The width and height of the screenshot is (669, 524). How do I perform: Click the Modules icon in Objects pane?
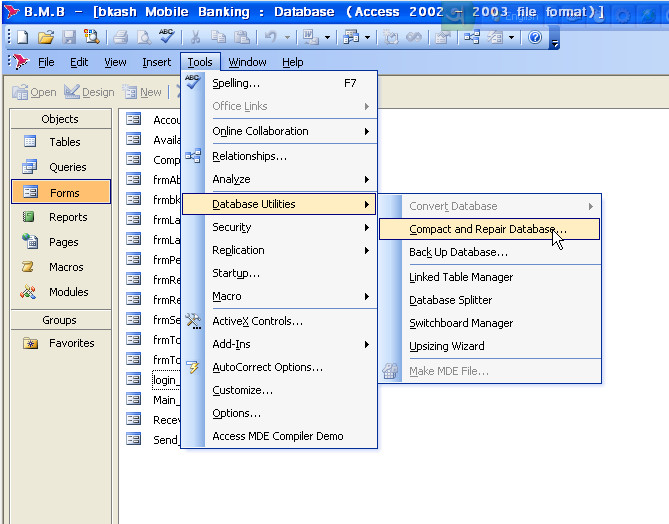pos(28,292)
